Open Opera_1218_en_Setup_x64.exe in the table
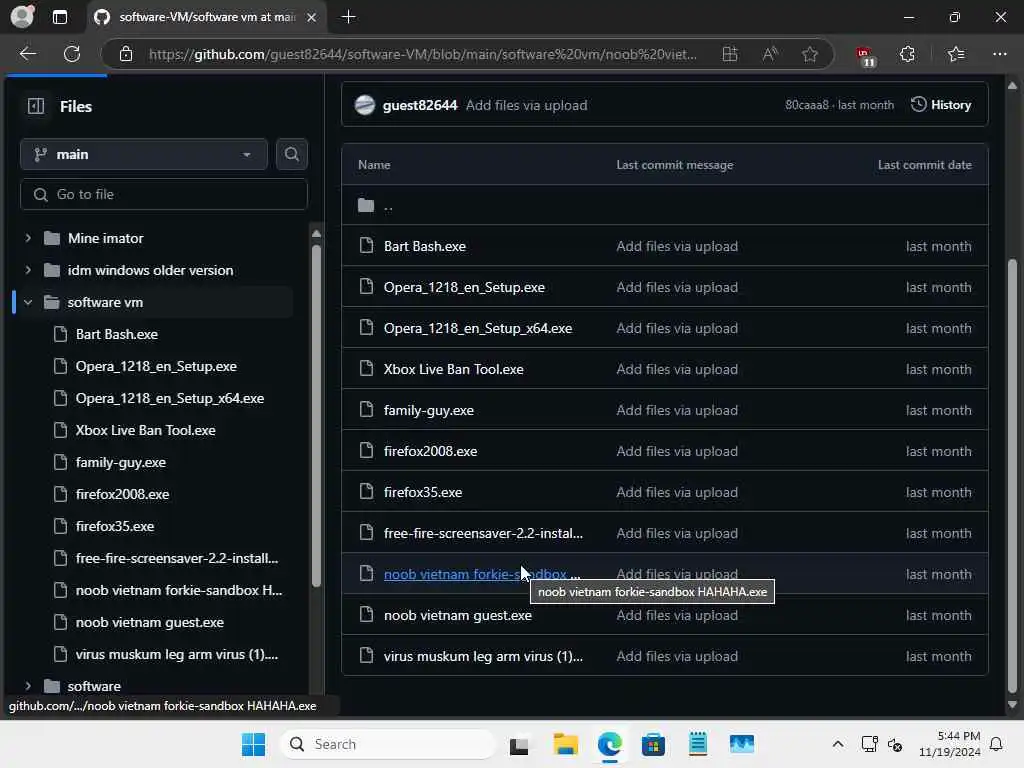The width and height of the screenshot is (1024, 768). (x=478, y=328)
